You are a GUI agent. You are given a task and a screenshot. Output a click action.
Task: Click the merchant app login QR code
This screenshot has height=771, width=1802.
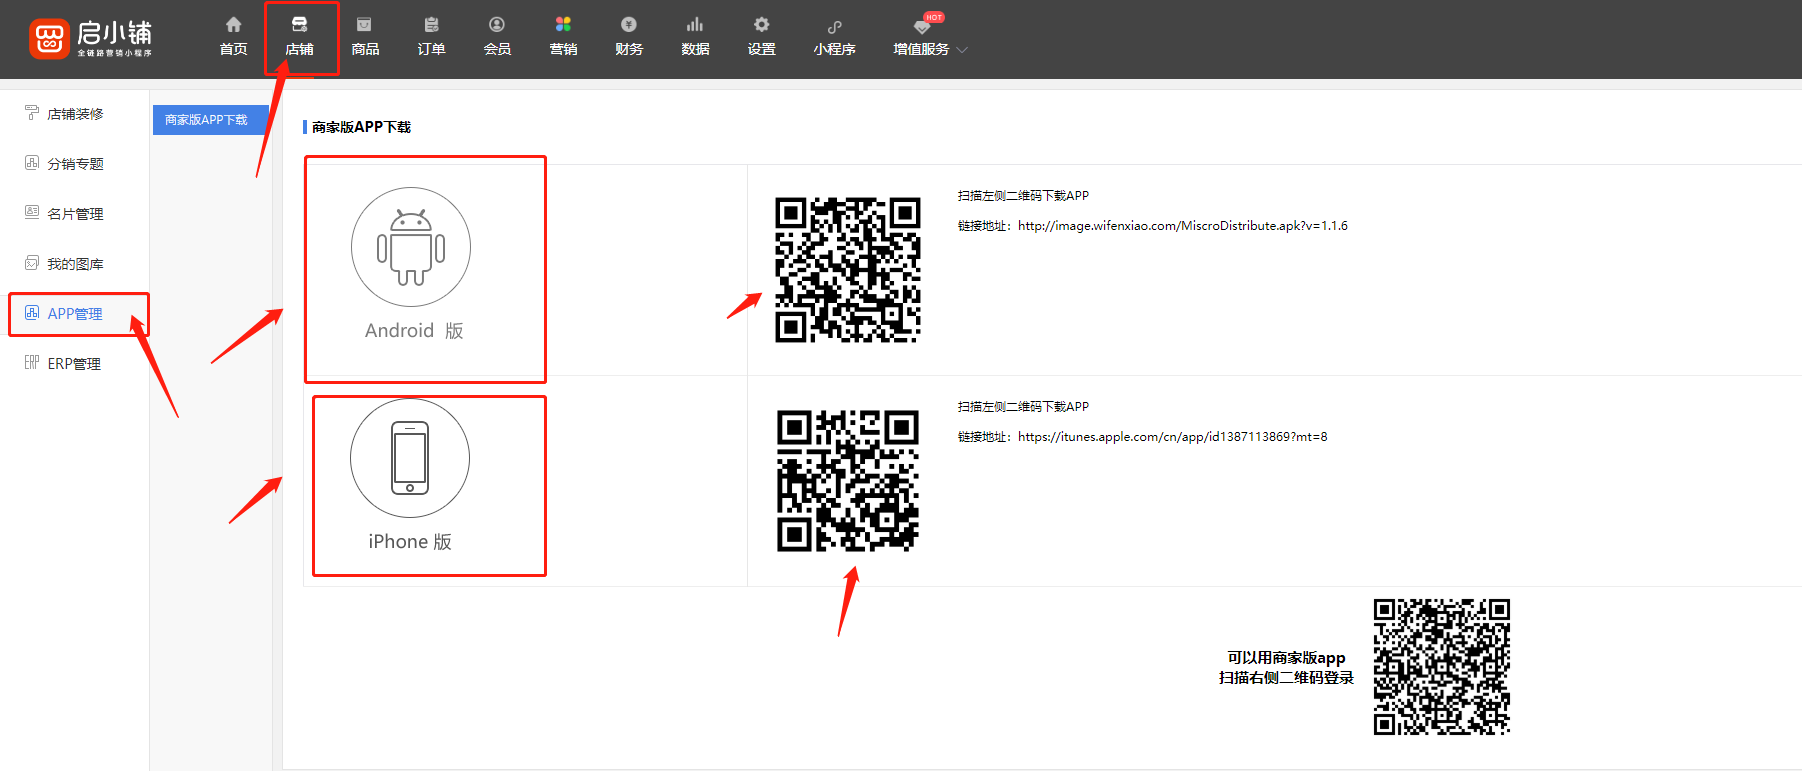[x=1442, y=667]
